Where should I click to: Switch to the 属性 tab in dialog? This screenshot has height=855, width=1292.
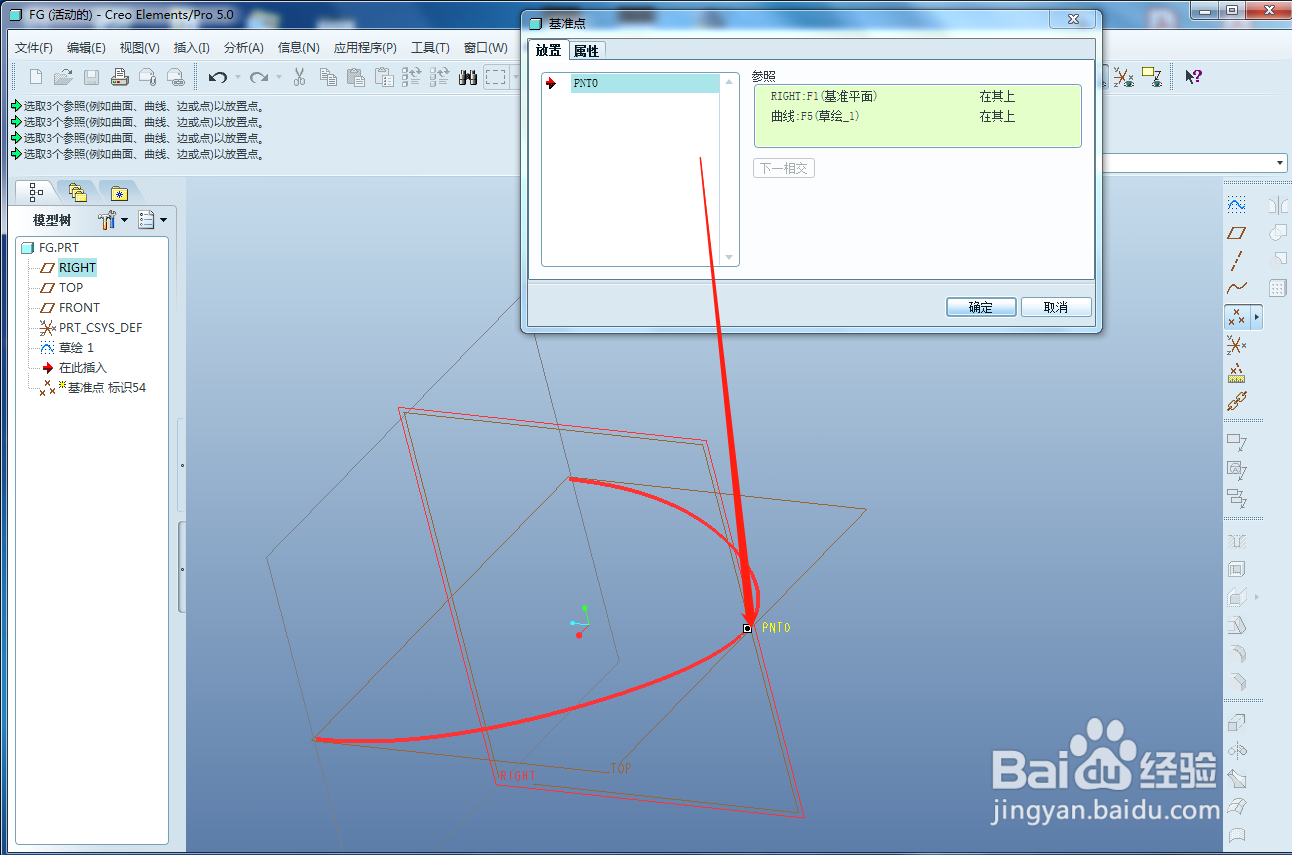586,51
